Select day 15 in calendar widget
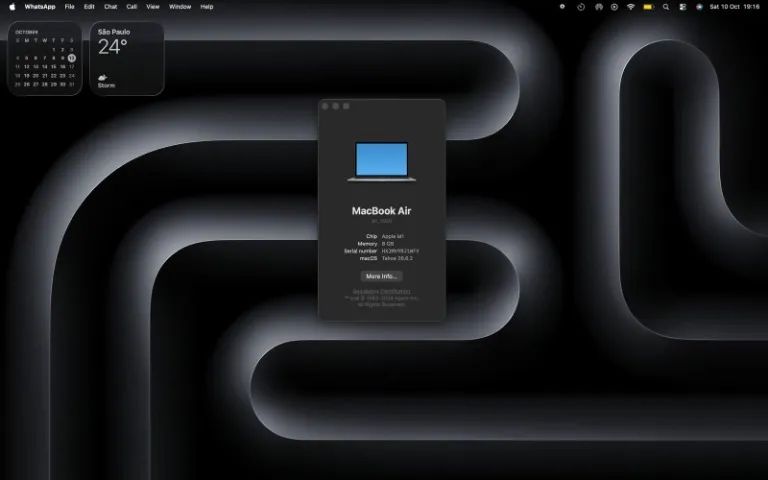 tap(53, 67)
